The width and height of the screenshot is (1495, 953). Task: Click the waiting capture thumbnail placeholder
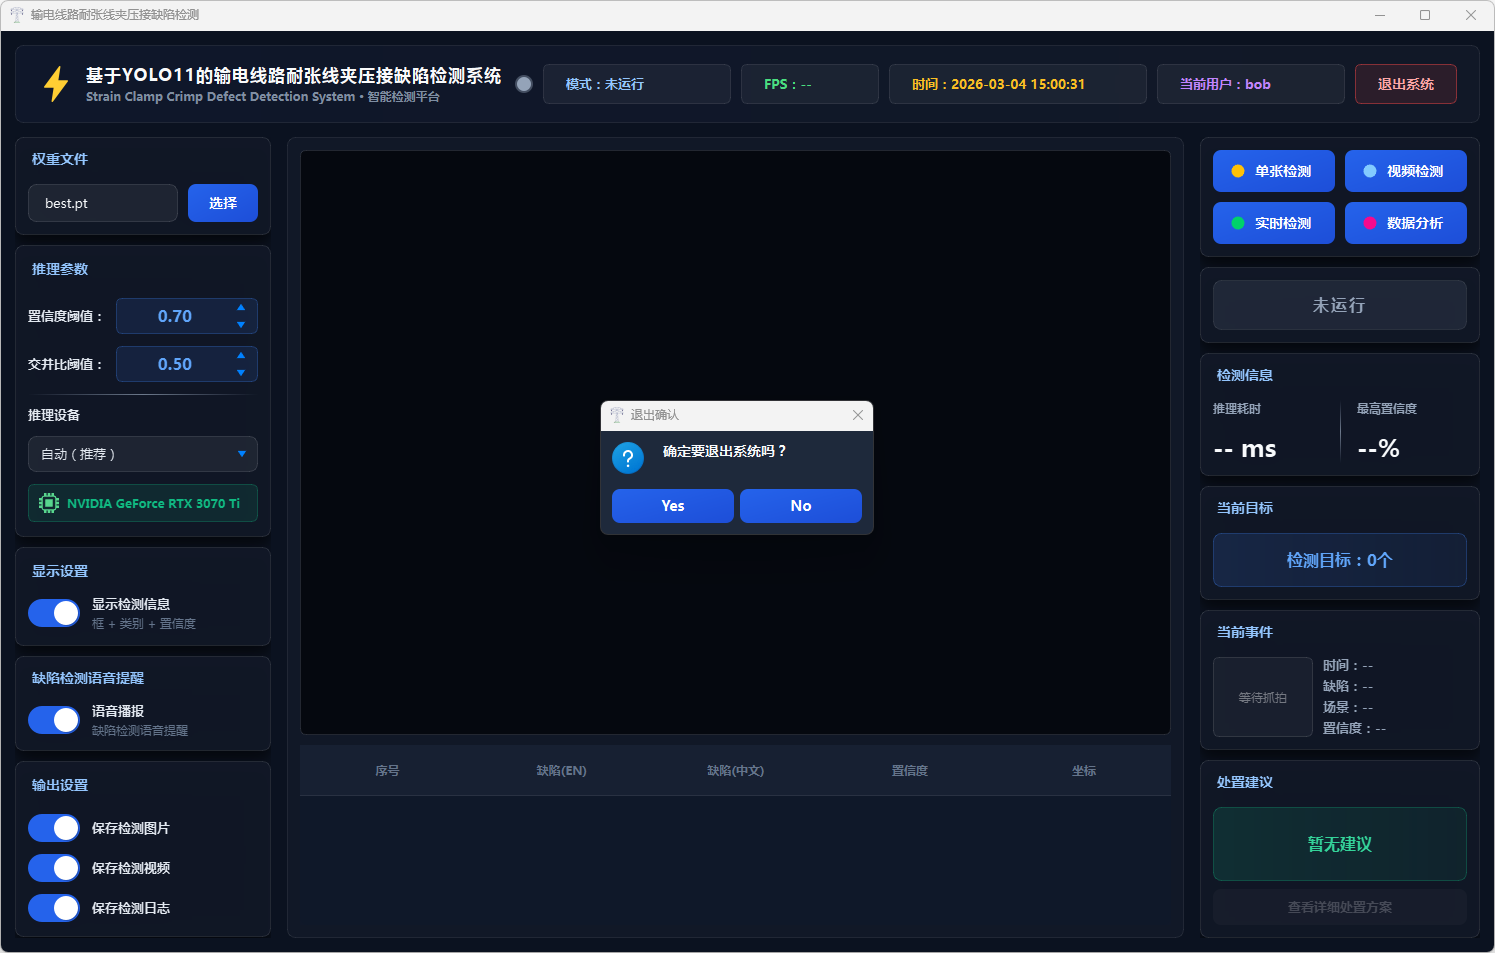1262,697
